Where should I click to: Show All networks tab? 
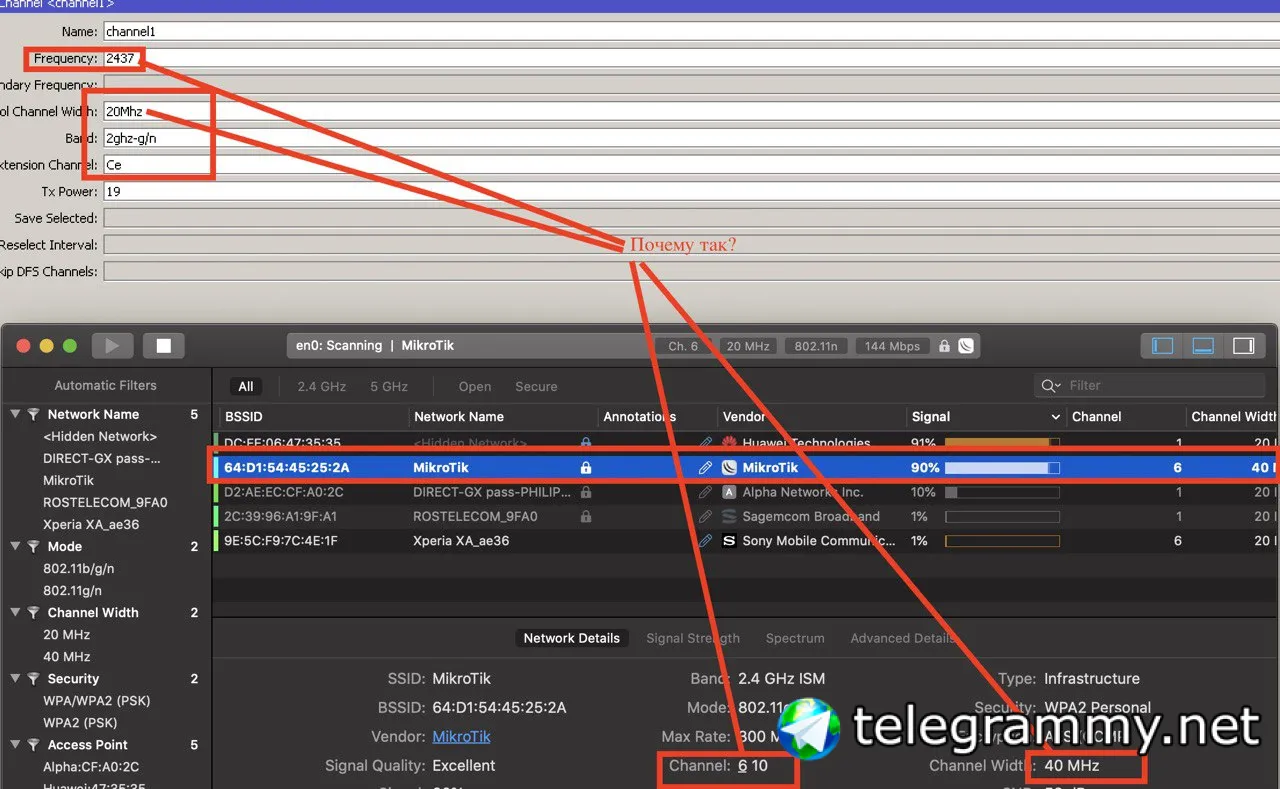tap(246, 387)
